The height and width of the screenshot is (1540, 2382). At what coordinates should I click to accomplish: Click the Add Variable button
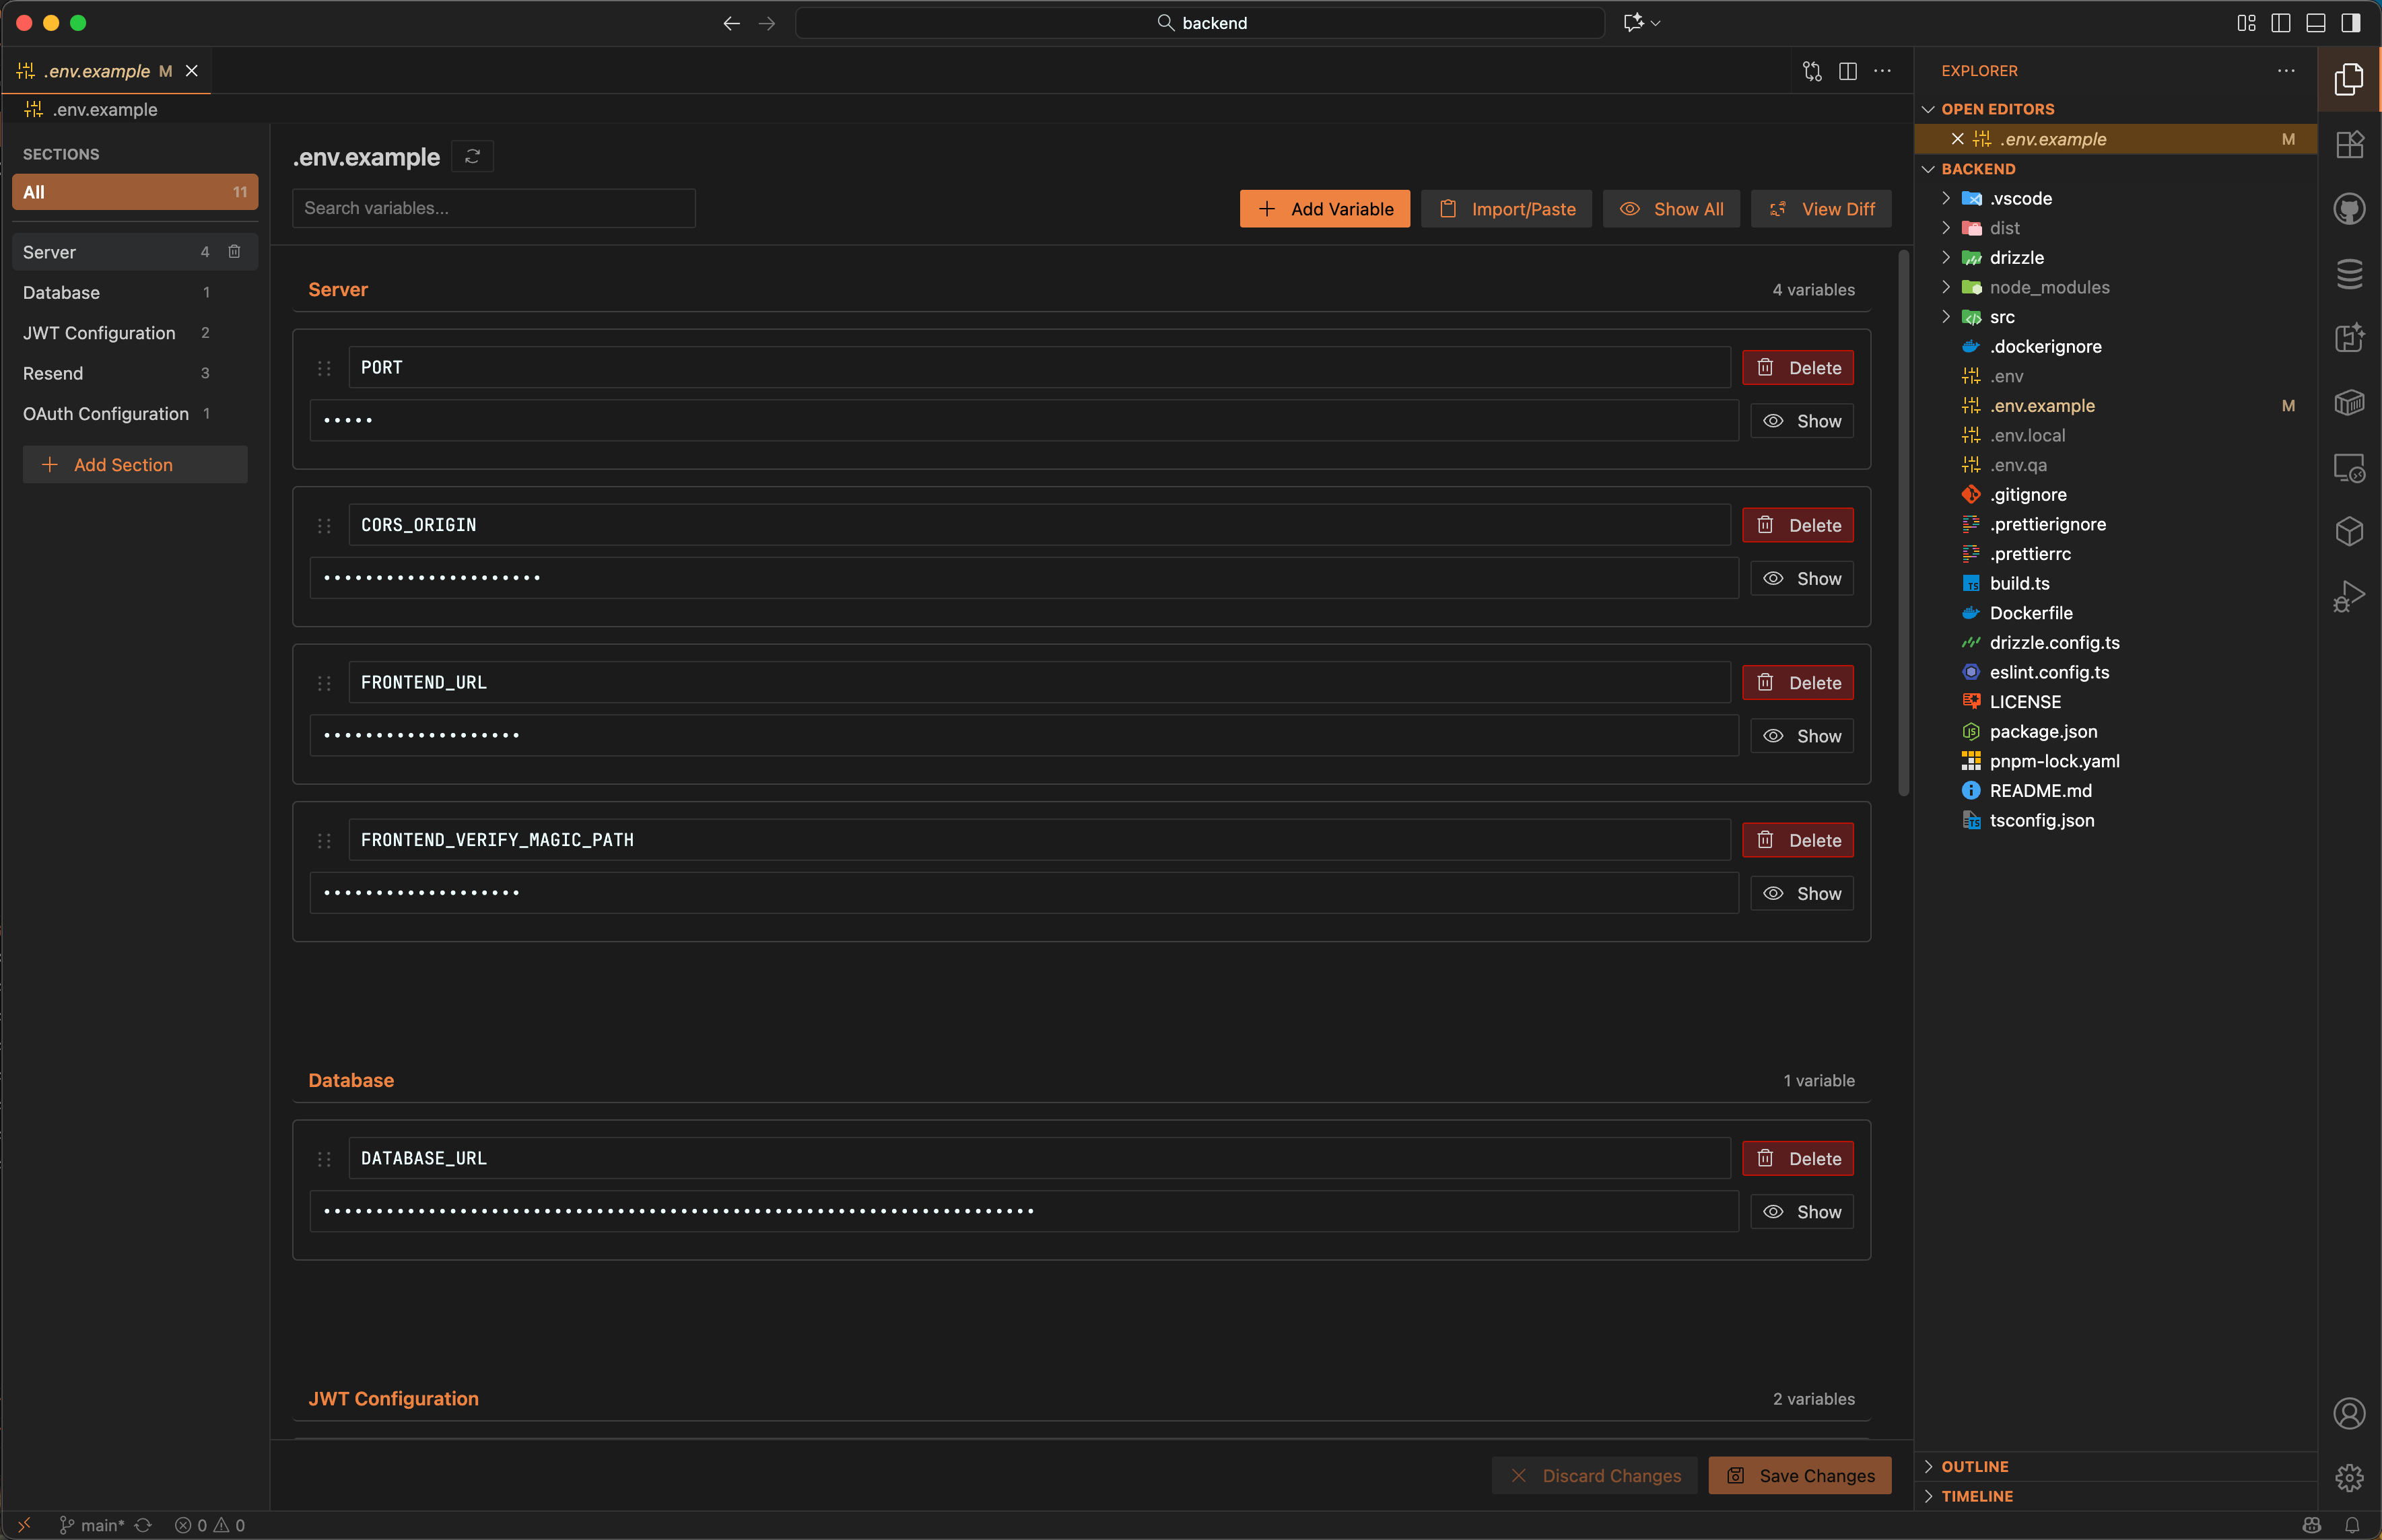[x=1324, y=209]
